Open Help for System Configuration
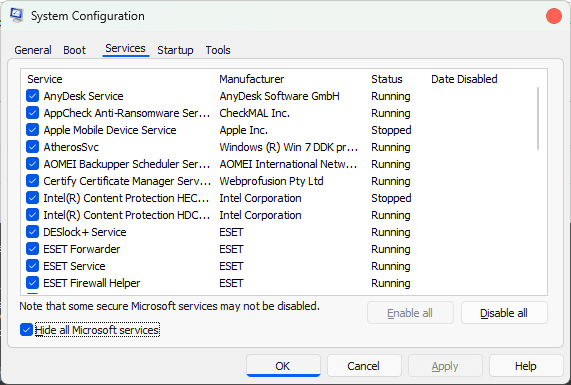571x385 pixels. 526,366
